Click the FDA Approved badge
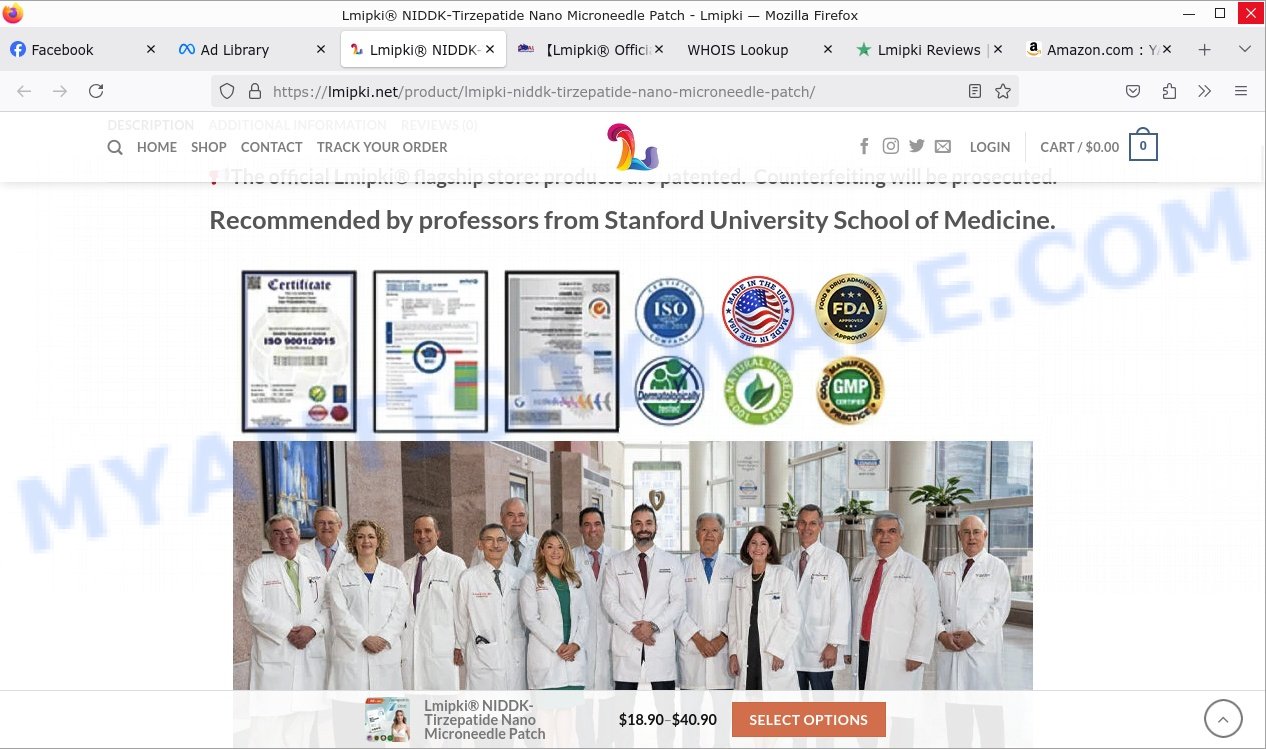Image resolution: width=1266 pixels, height=749 pixels. coord(851,310)
